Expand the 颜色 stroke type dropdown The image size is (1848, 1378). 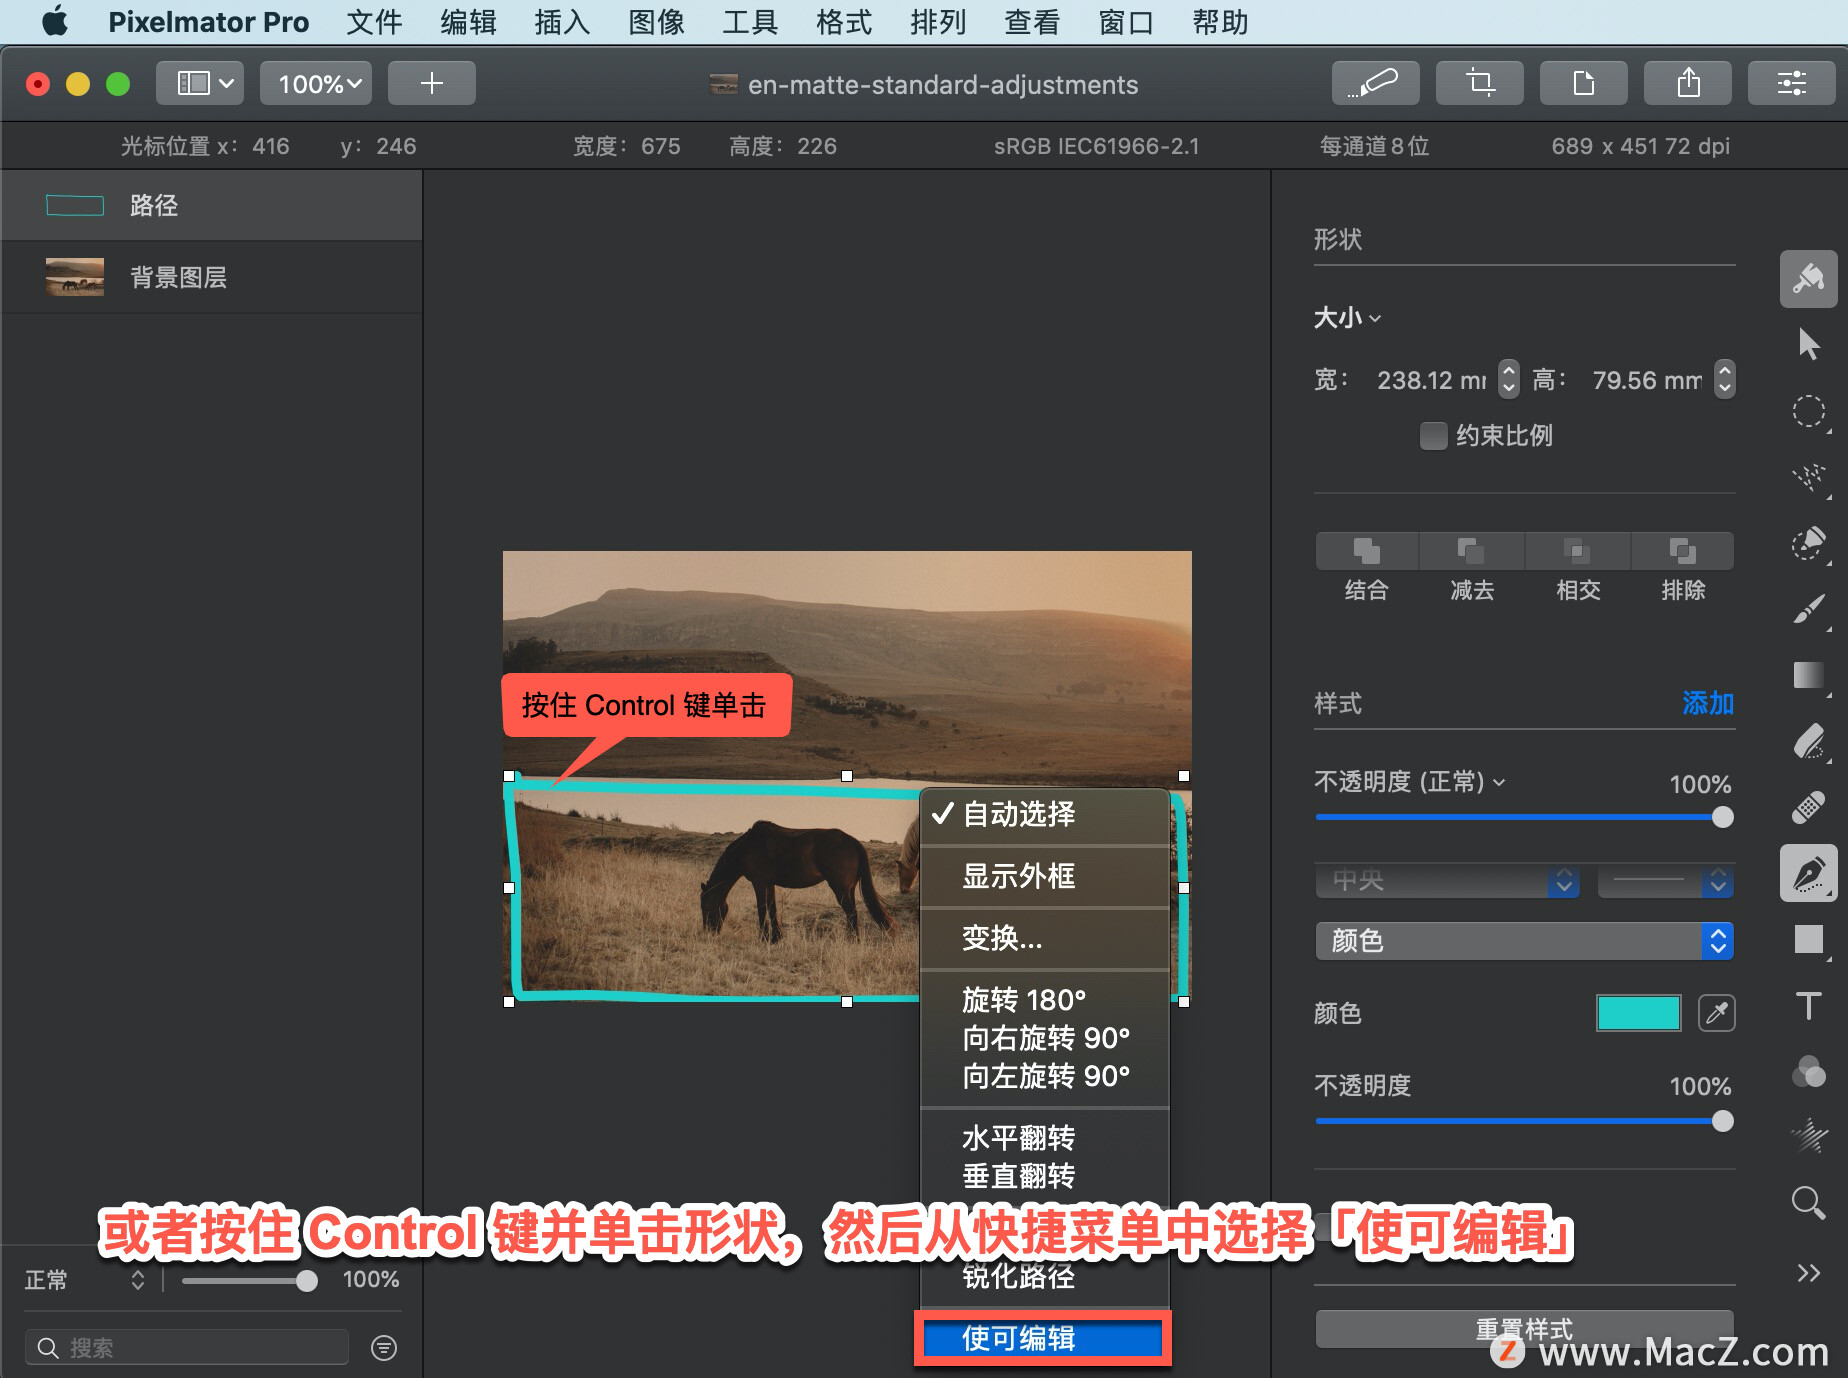pyautogui.click(x=1522, y=940)
